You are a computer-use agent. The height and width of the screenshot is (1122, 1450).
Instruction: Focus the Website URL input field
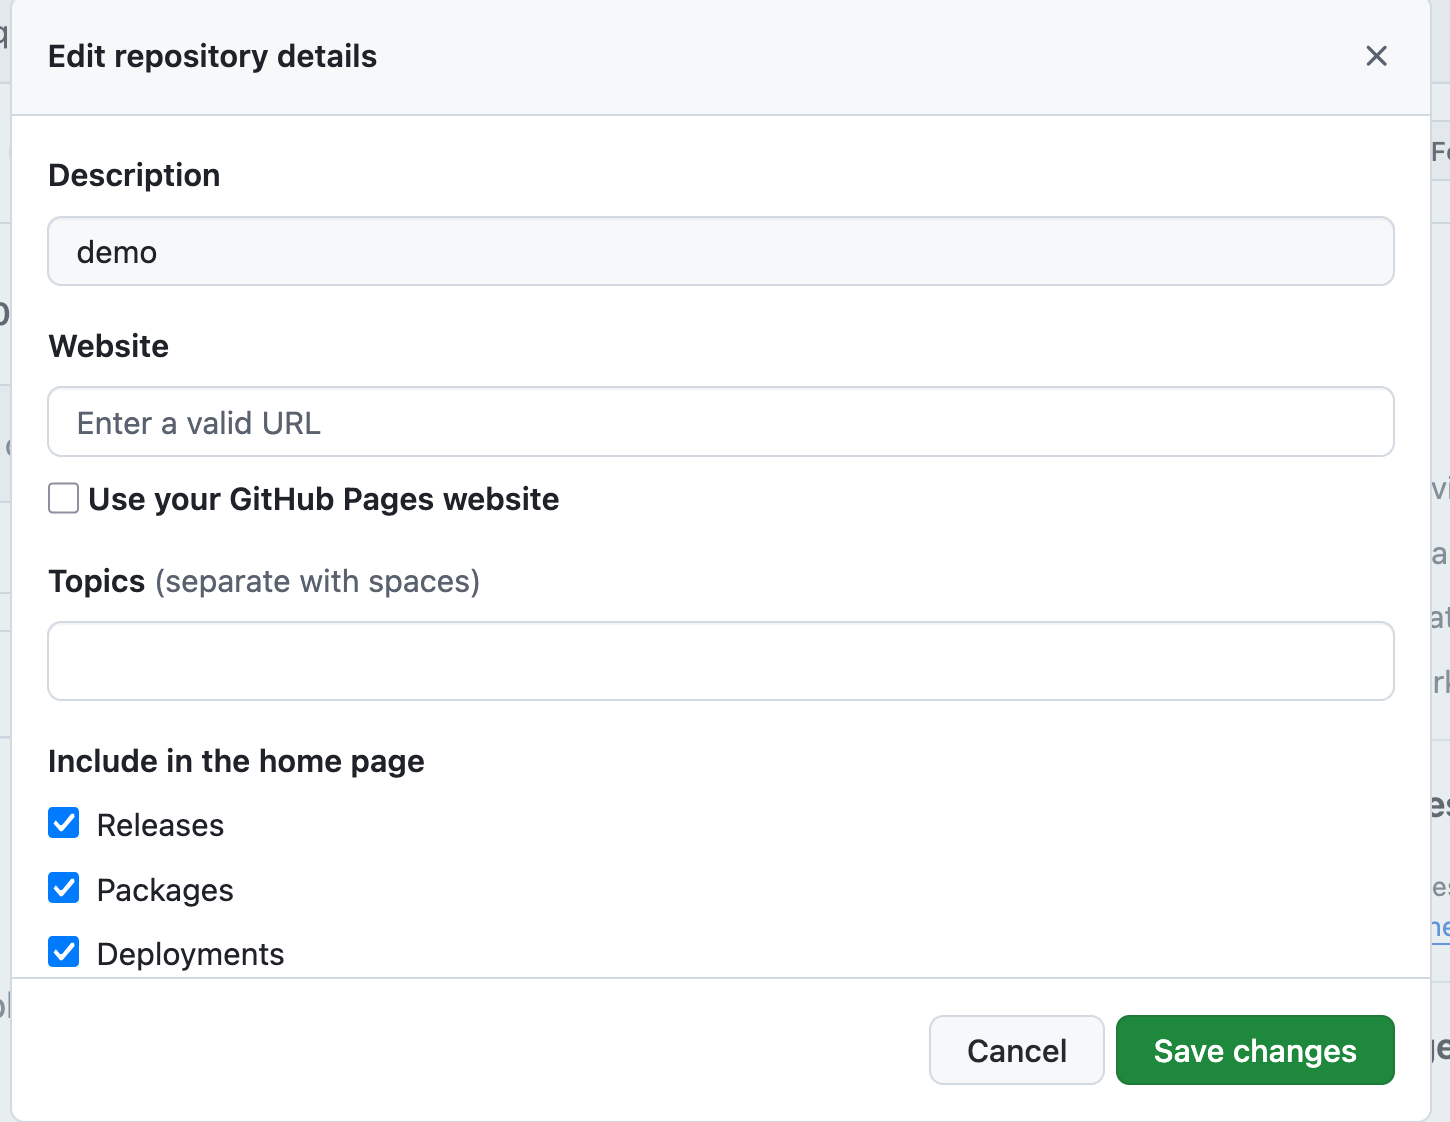tap(720, 422)
